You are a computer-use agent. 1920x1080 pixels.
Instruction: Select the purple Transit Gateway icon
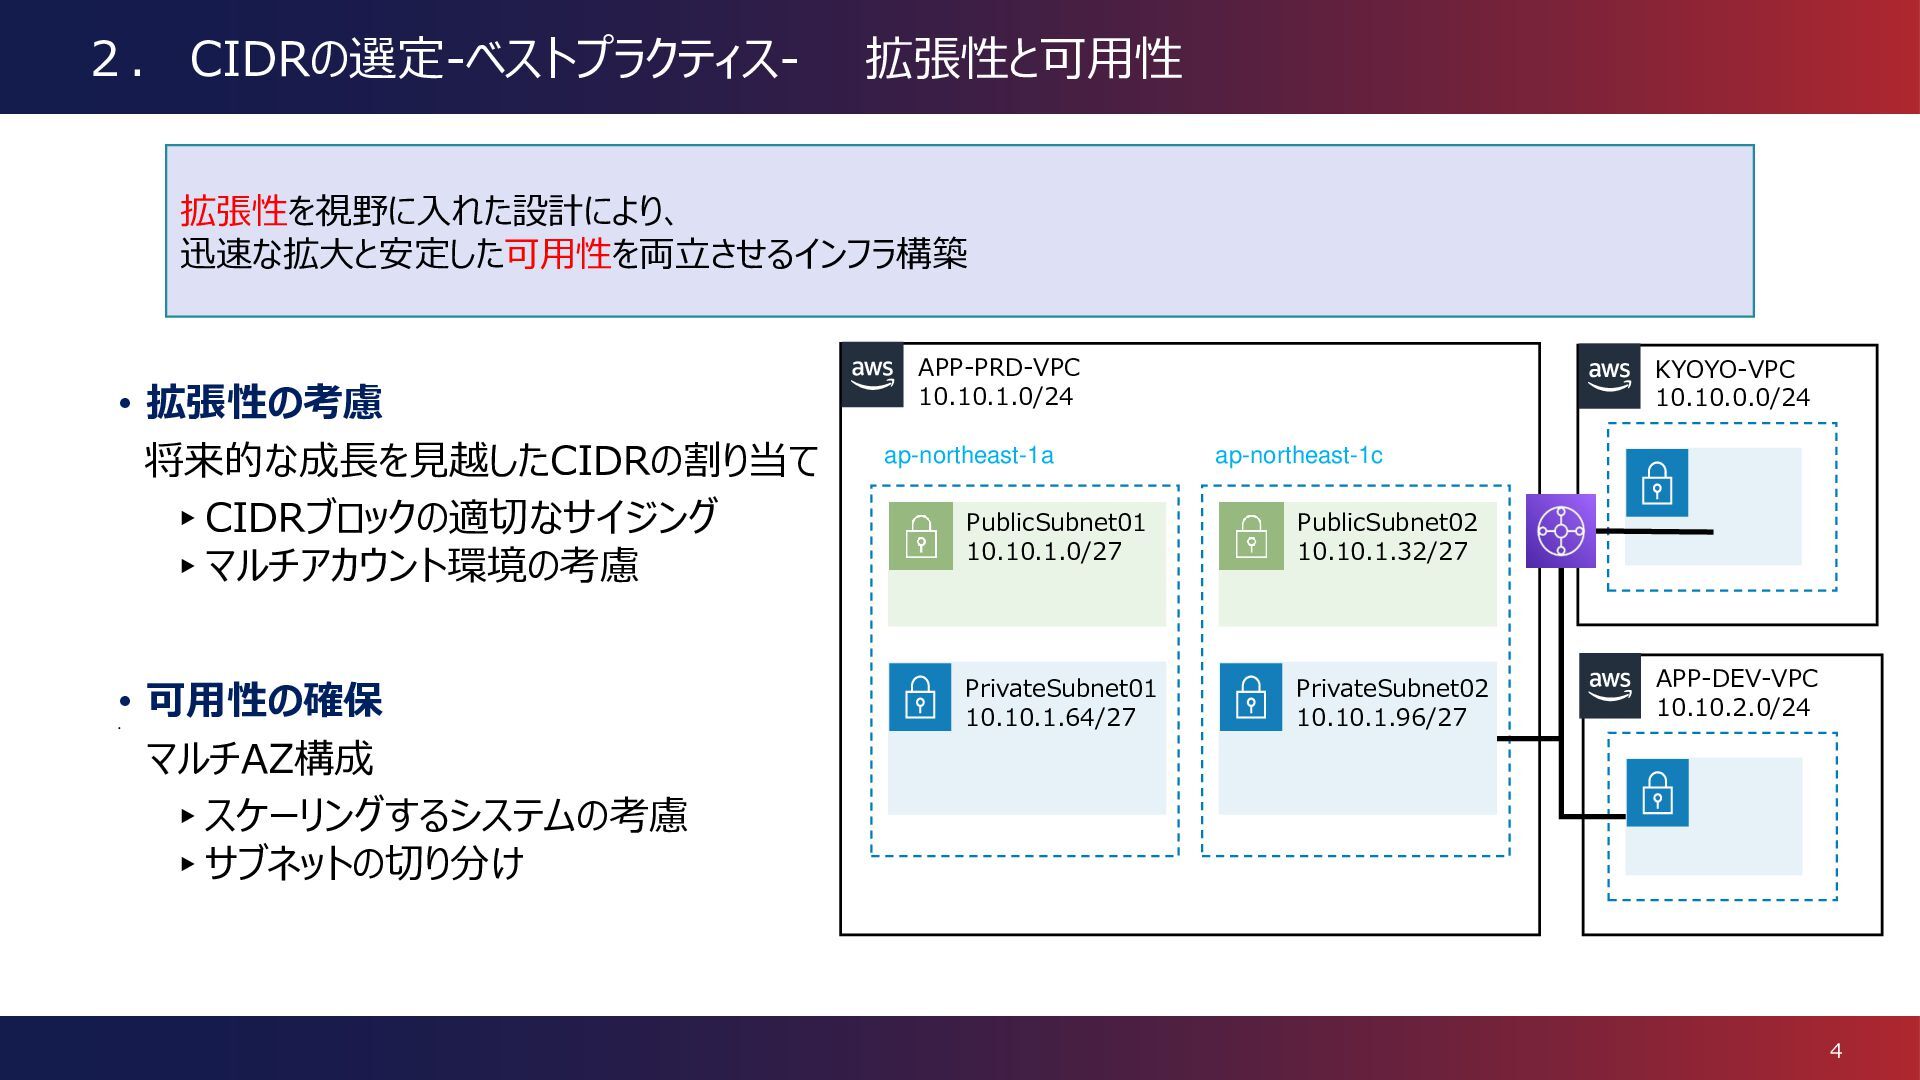(x=1560, y=531)
